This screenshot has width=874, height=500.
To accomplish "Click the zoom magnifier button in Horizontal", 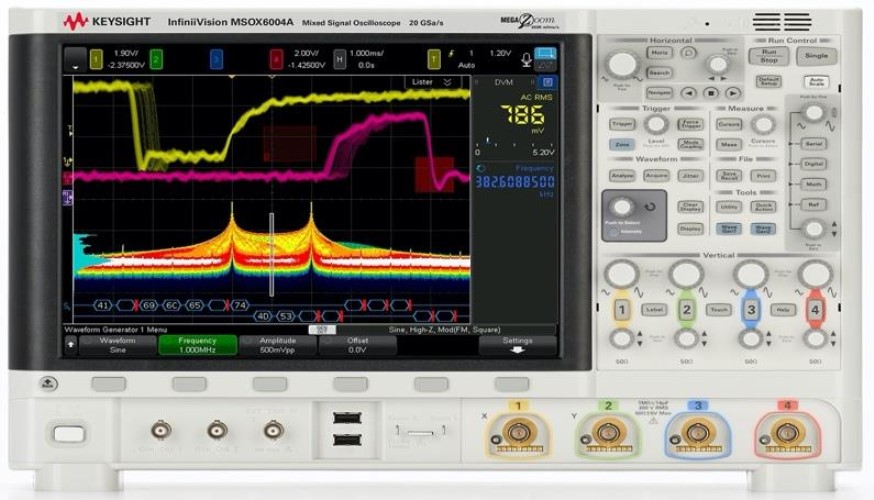I will click(x=689, y=53).
